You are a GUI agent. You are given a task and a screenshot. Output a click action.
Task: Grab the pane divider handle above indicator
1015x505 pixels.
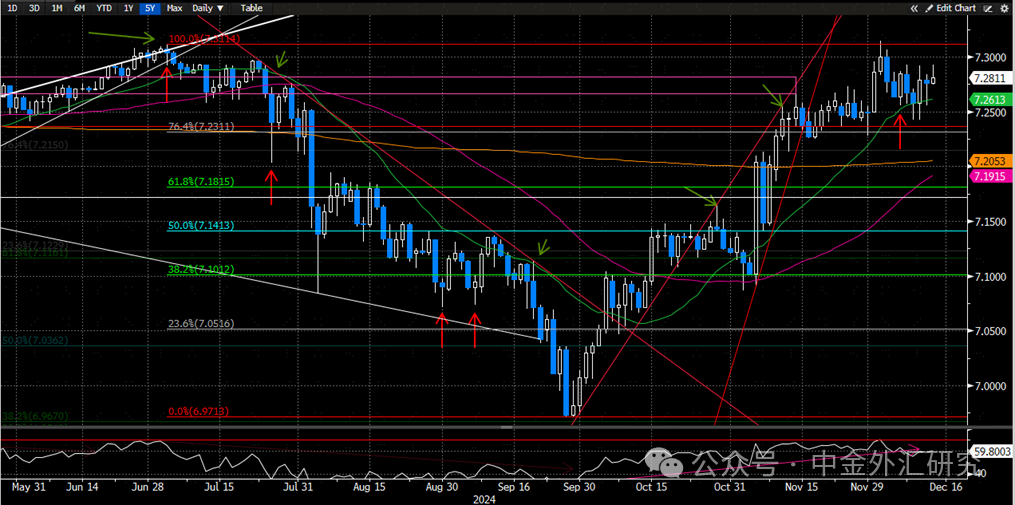point(508,427)
